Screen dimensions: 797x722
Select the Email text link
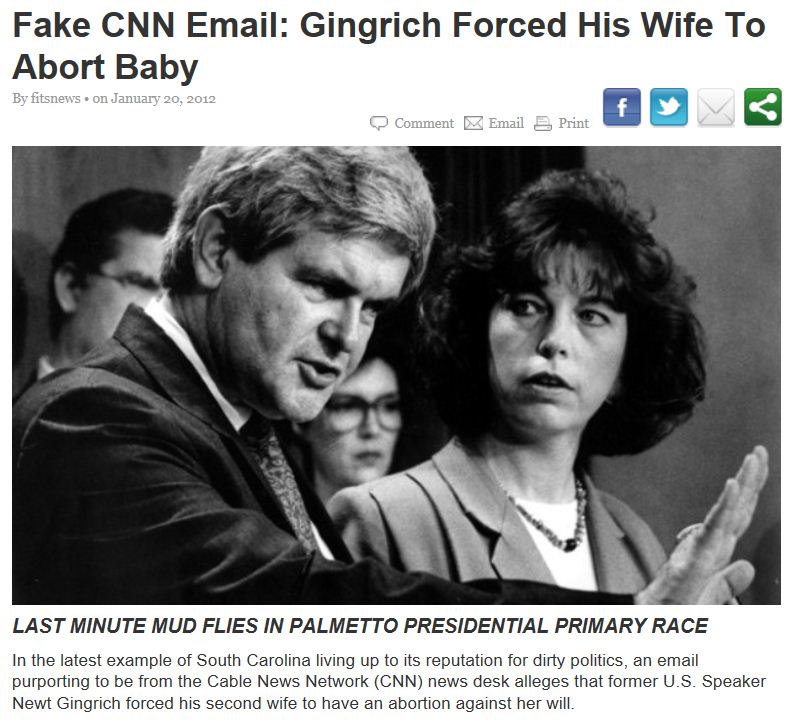(x=506, y=123)
